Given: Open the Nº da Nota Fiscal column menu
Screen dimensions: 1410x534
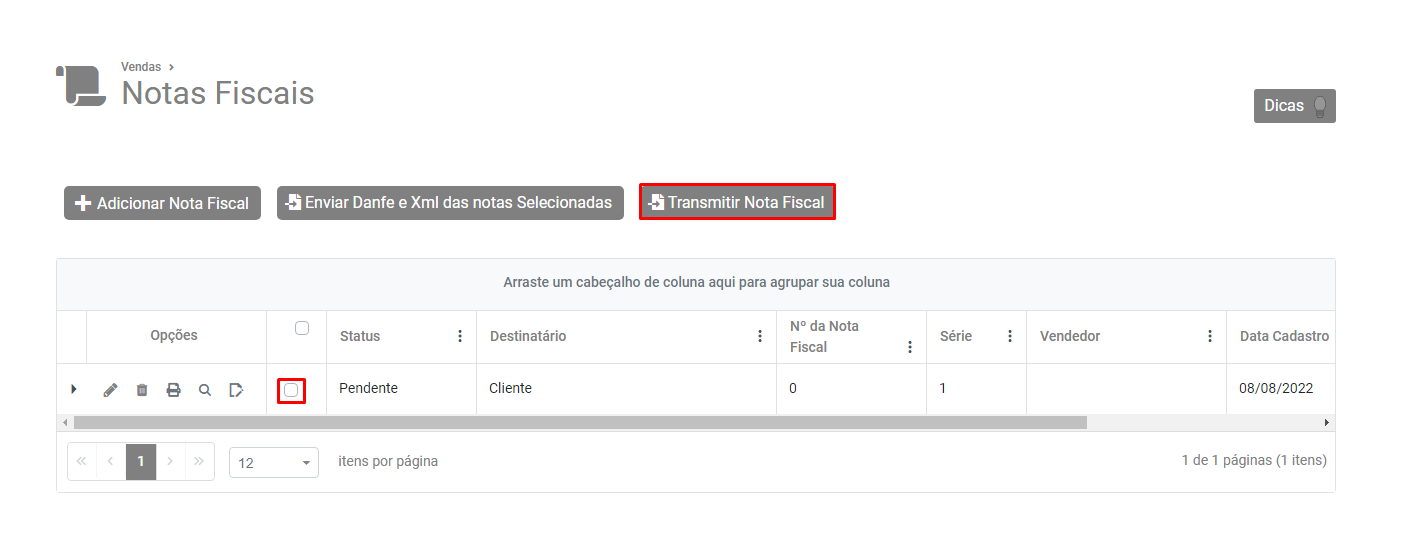Looking at the screenshot, I should coord(910,348).
